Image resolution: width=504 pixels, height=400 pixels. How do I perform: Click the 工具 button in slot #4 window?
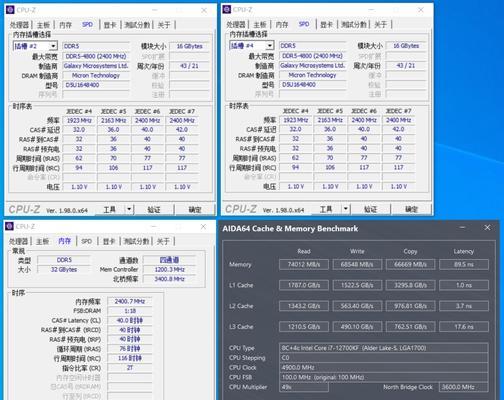[x=326, y=209]
